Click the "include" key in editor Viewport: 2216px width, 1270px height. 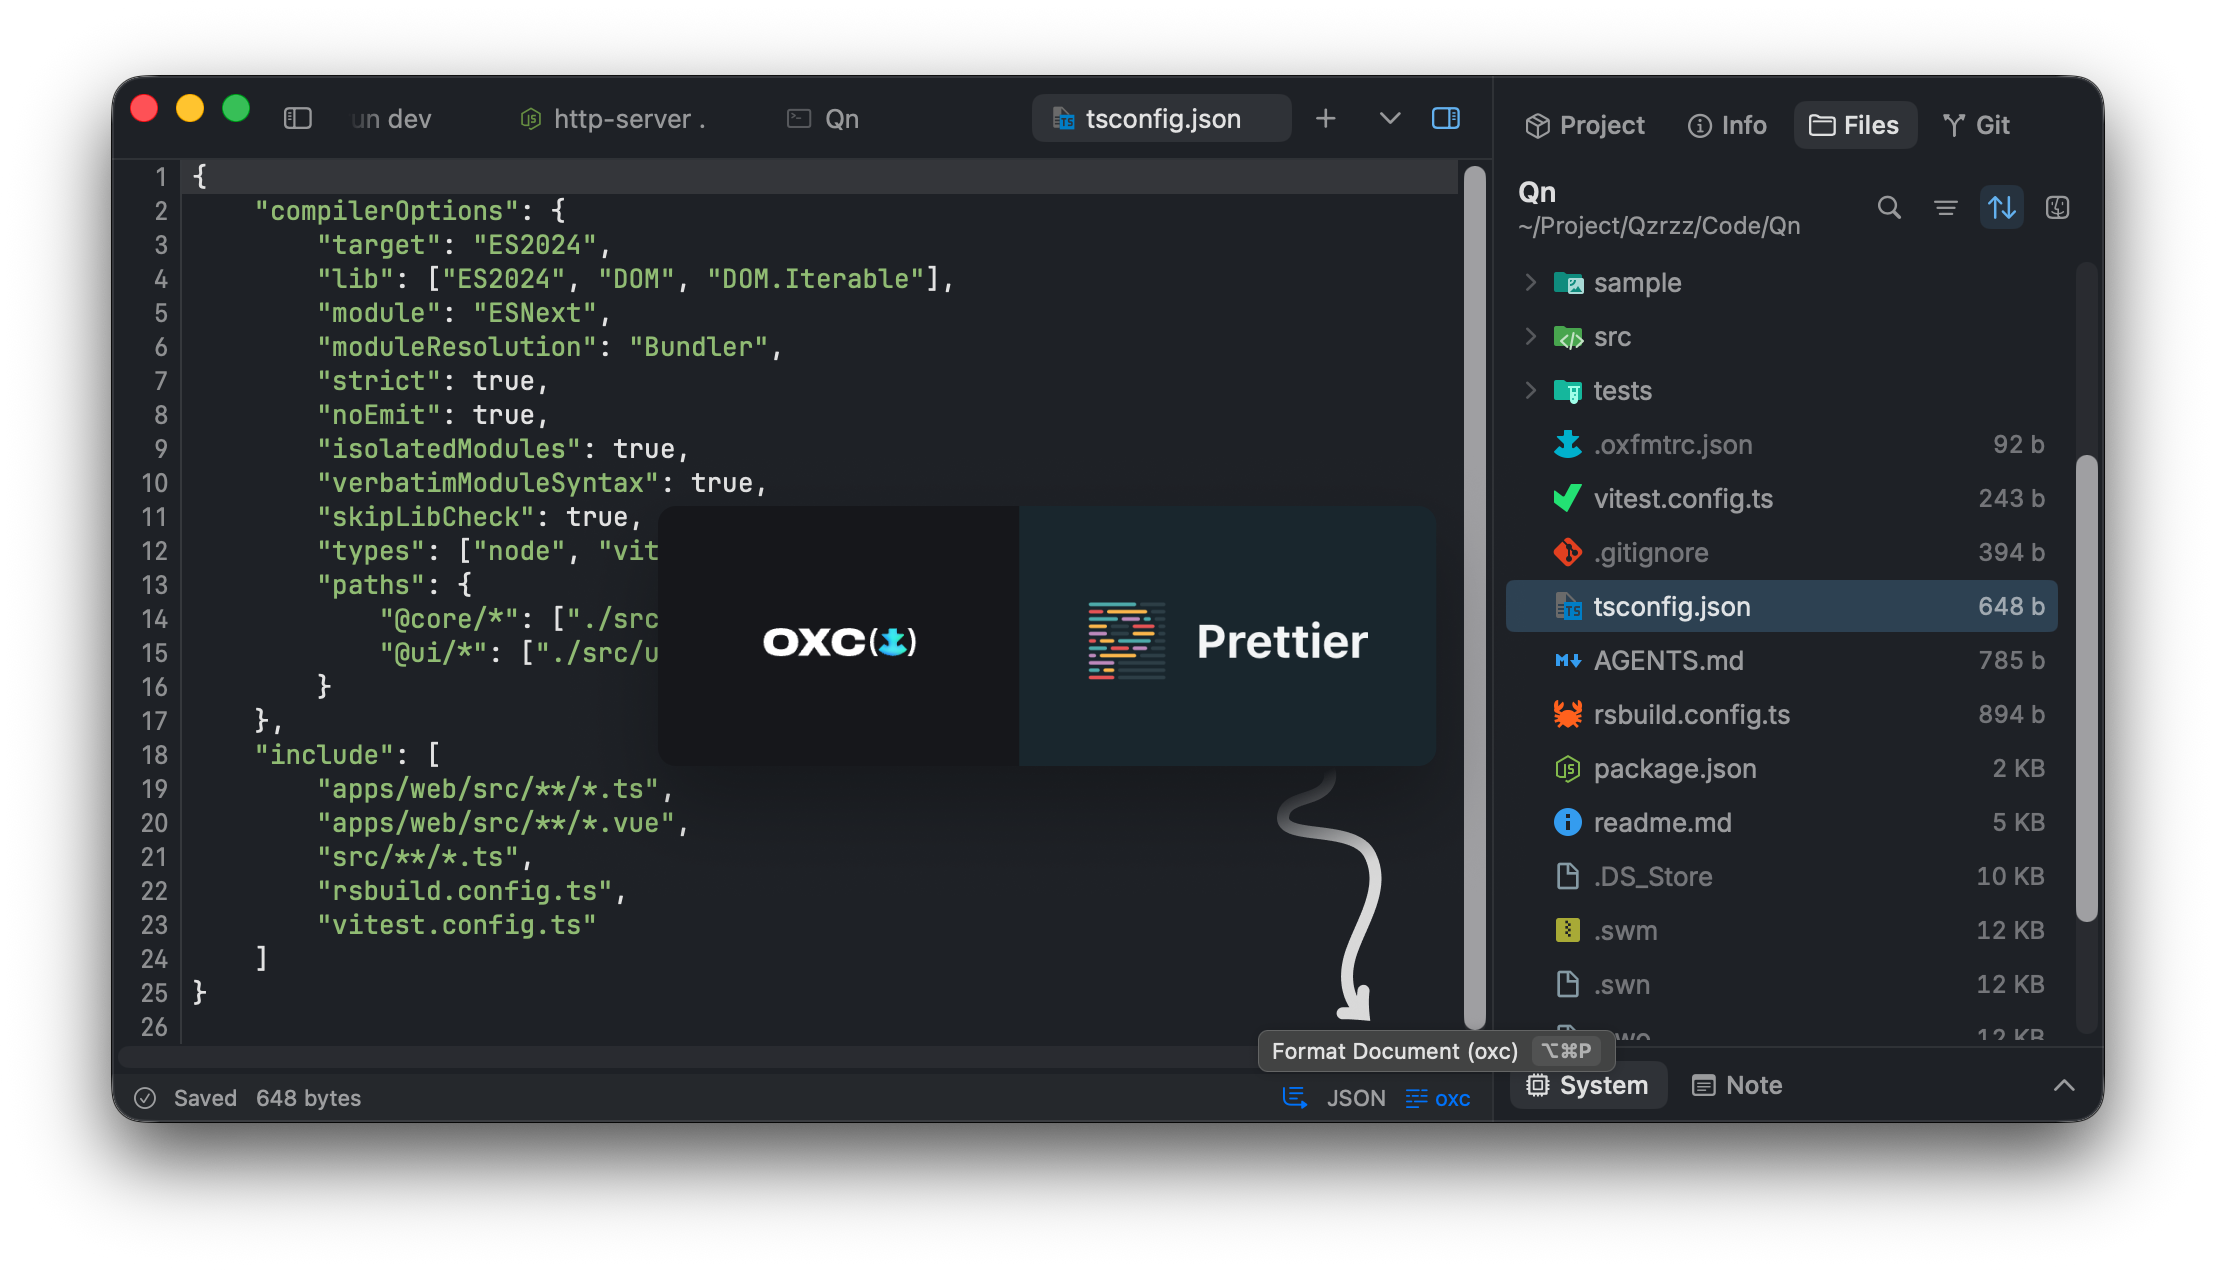tap(324, 755)
